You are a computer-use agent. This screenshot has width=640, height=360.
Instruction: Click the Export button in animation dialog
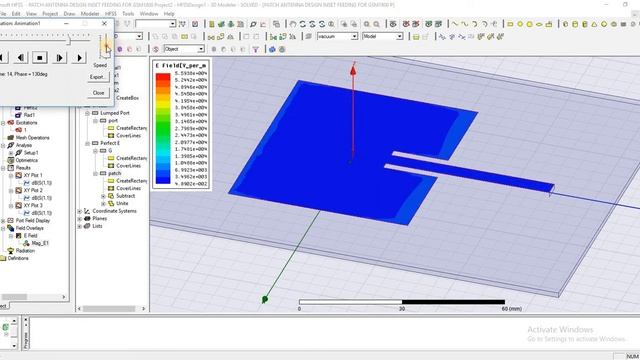point(98,77)
